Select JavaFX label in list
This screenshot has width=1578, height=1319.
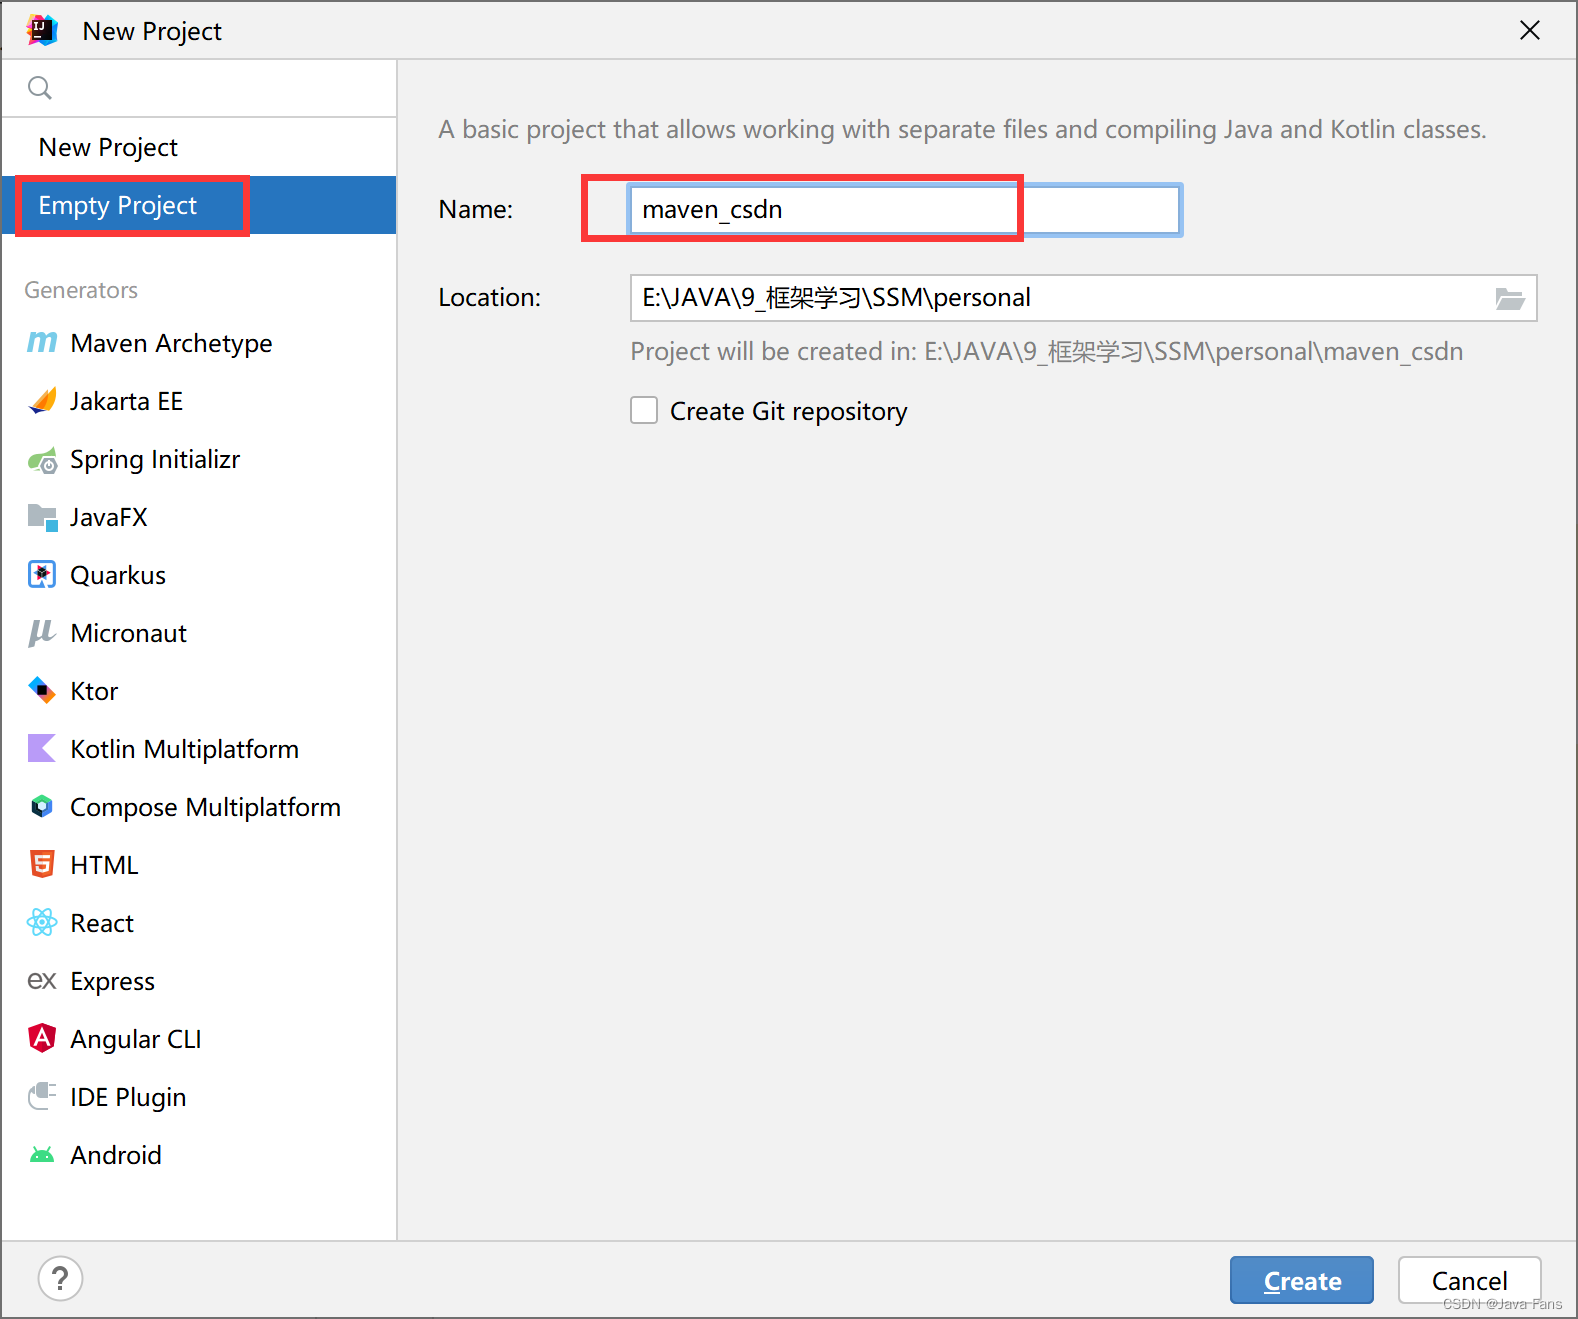(108, 517)
